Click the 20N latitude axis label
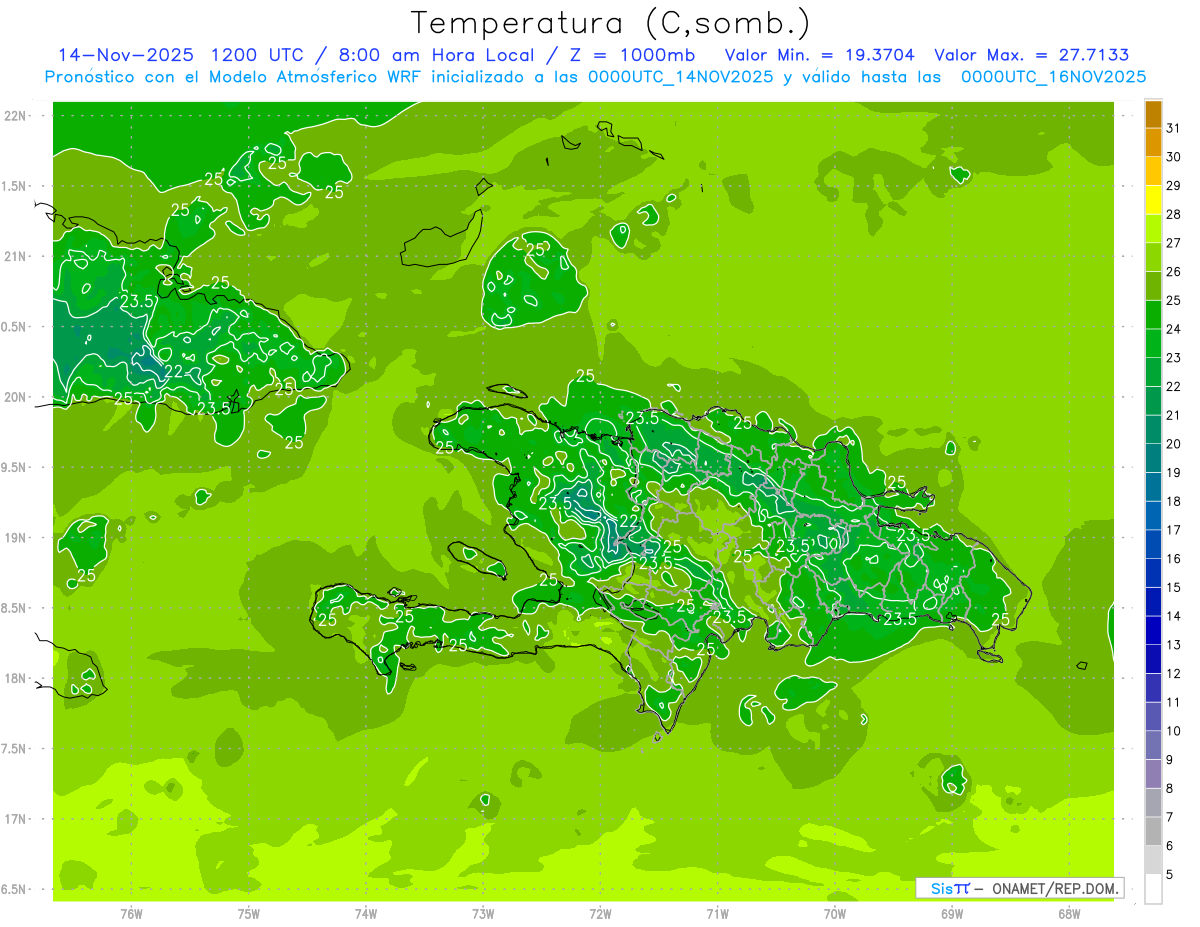Image resolution: width=1200 pixels, height=927 pixels. 17,397
